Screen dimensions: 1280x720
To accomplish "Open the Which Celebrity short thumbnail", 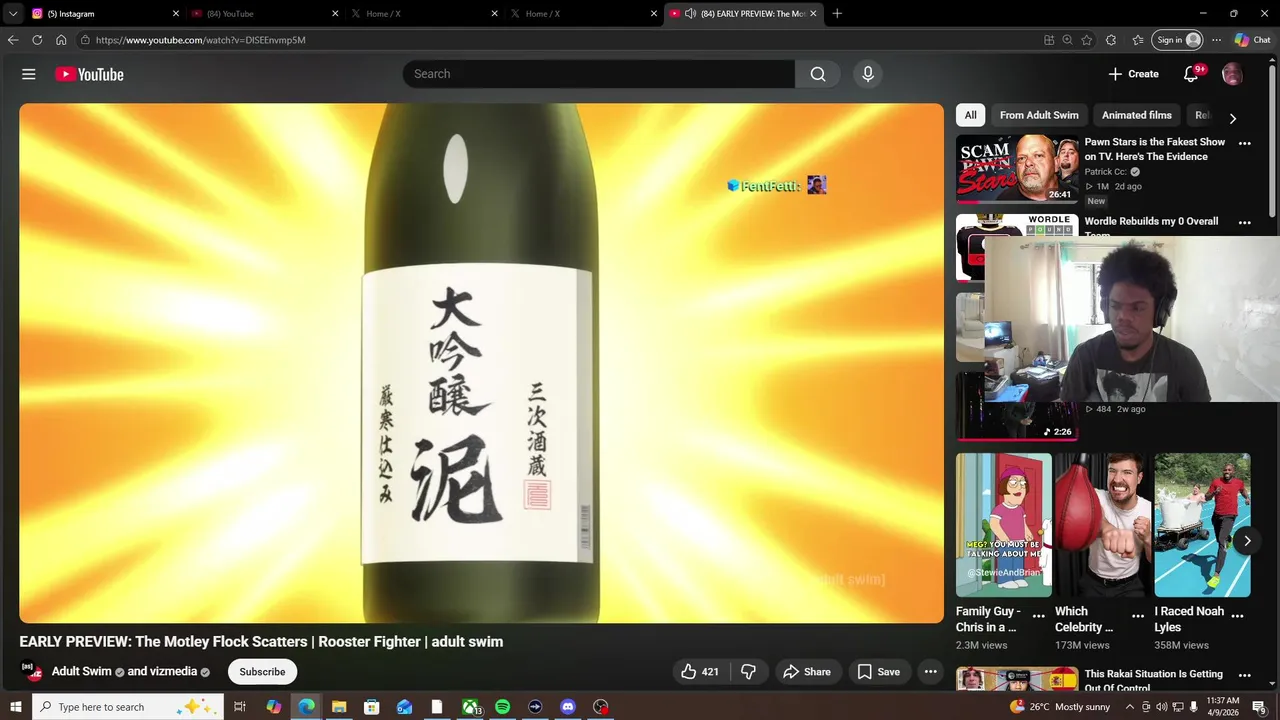I will pyautogui.click(x=1103, y=525).
